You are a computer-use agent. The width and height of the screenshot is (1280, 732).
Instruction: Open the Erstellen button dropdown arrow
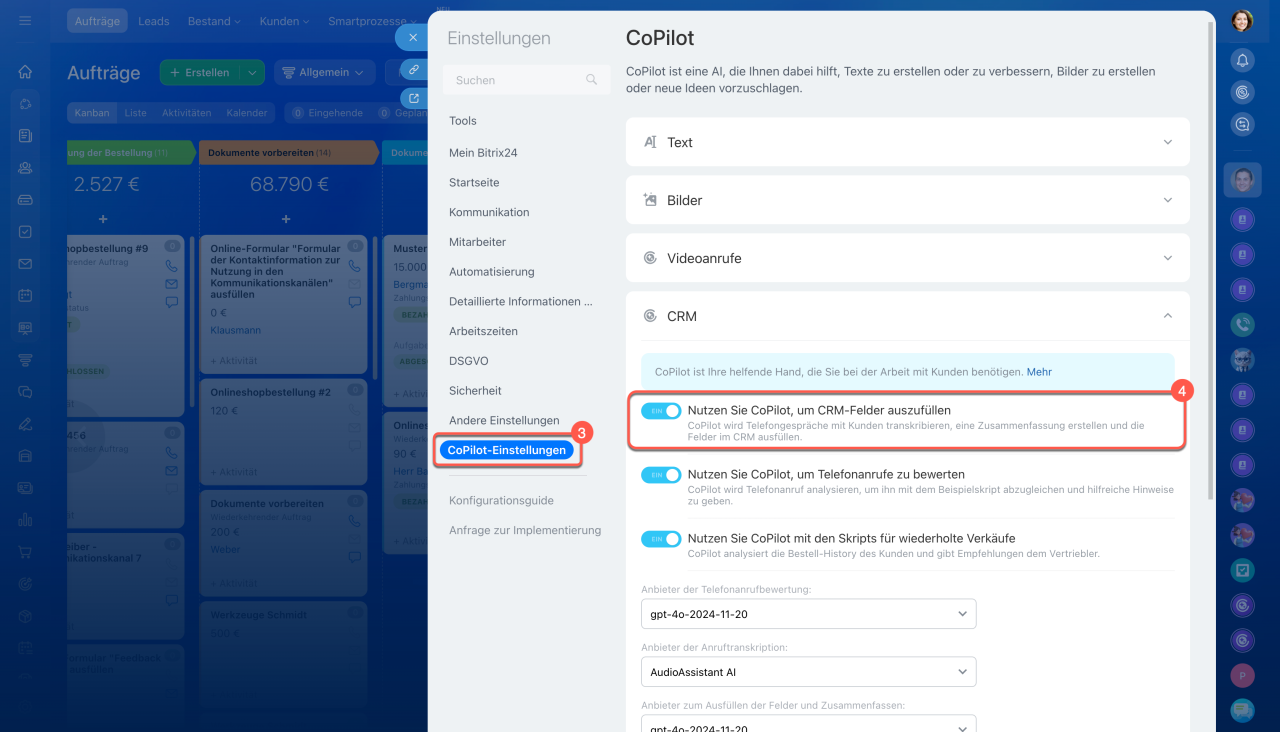(252, 72)
